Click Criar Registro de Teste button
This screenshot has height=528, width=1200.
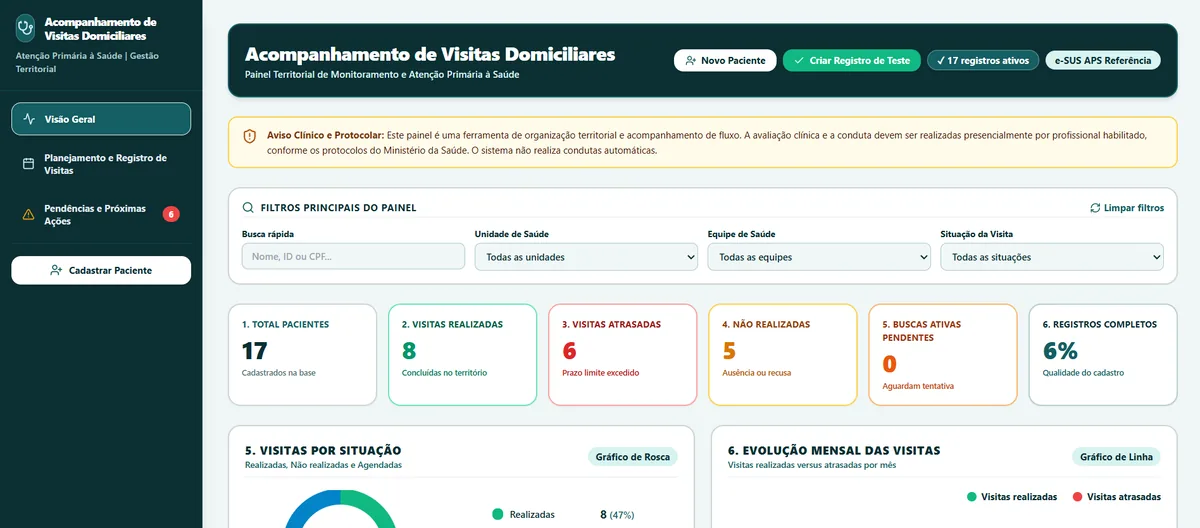(x=851, y=61)
